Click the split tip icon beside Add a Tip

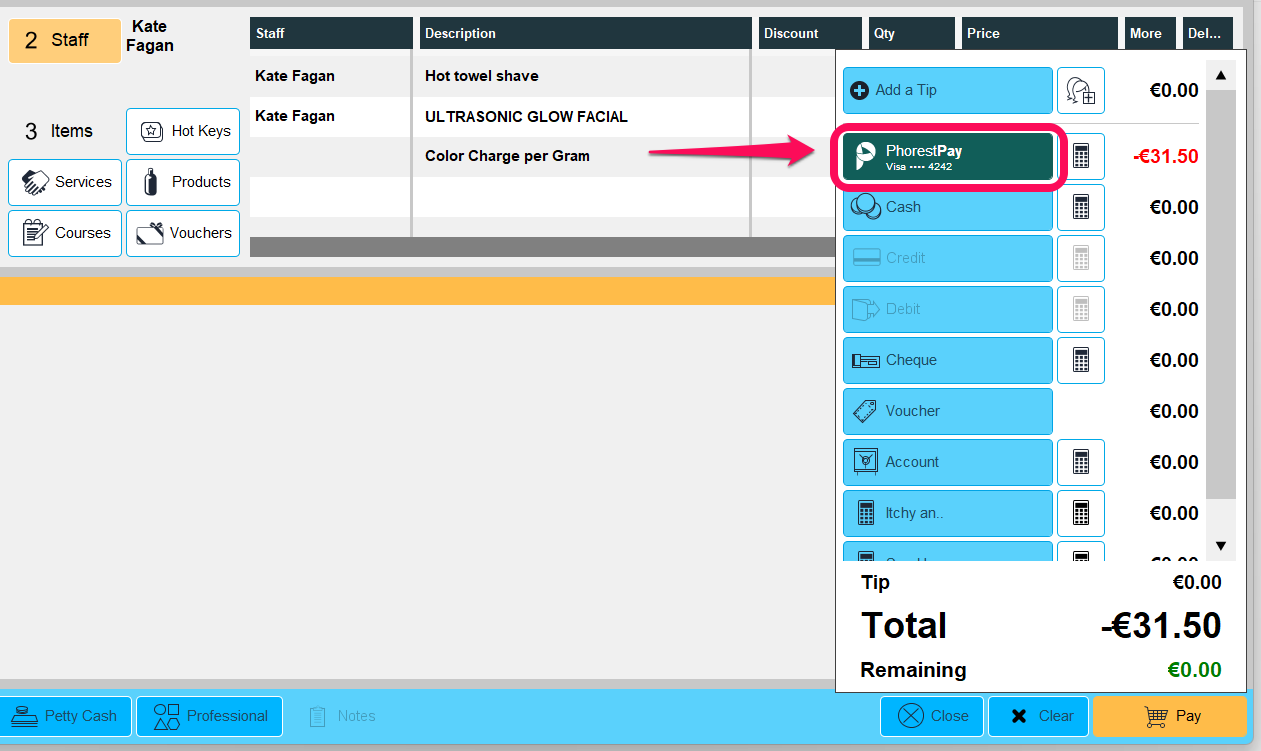coord(1081,90)
